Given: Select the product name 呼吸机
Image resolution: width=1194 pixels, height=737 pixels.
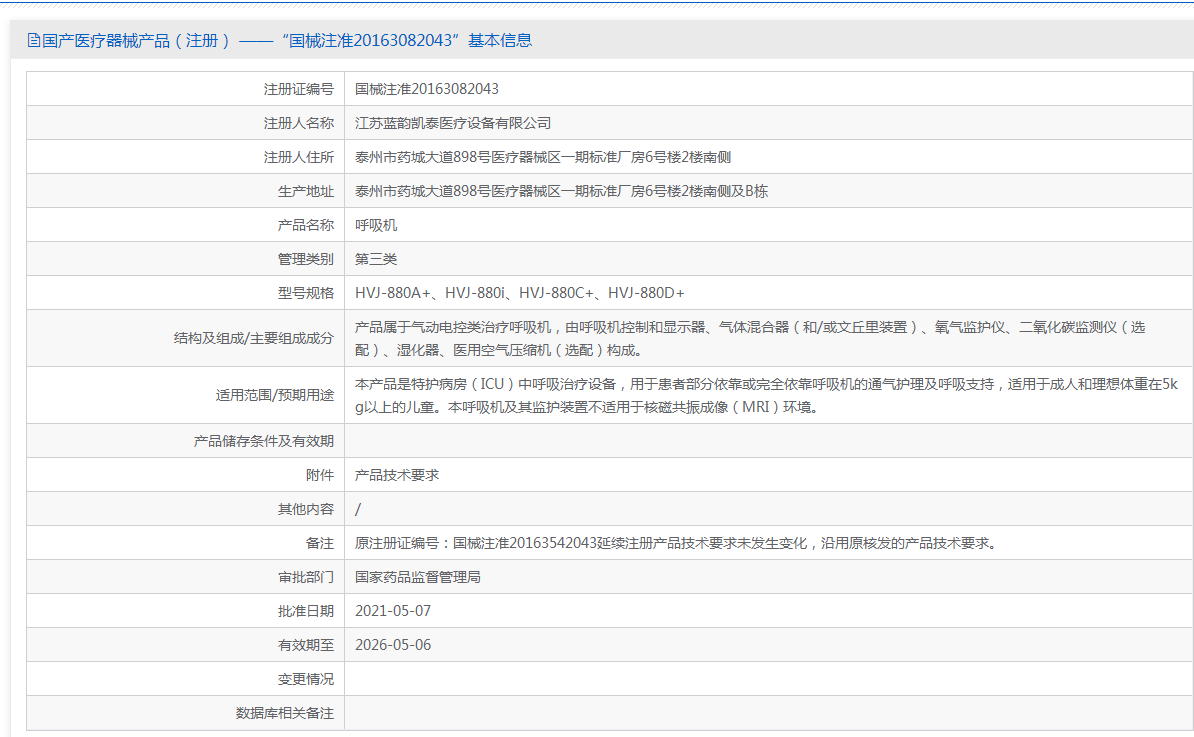Looking at the screenshot, I should 376,225.
